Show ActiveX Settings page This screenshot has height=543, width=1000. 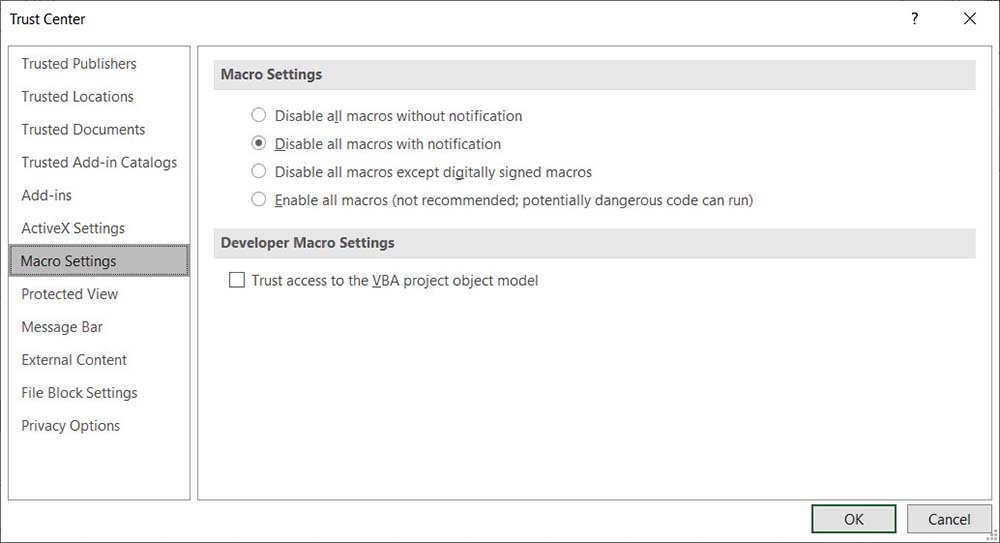(73, 229)
